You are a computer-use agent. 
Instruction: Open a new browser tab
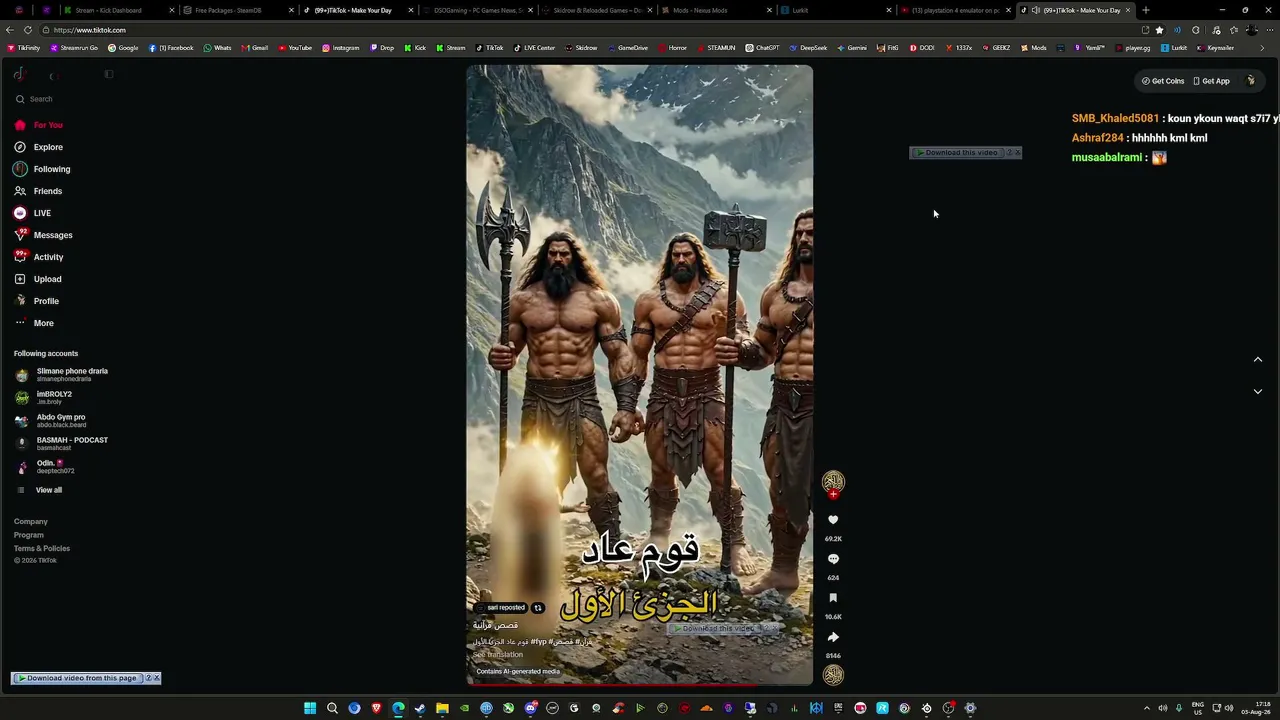point(1146,10)
